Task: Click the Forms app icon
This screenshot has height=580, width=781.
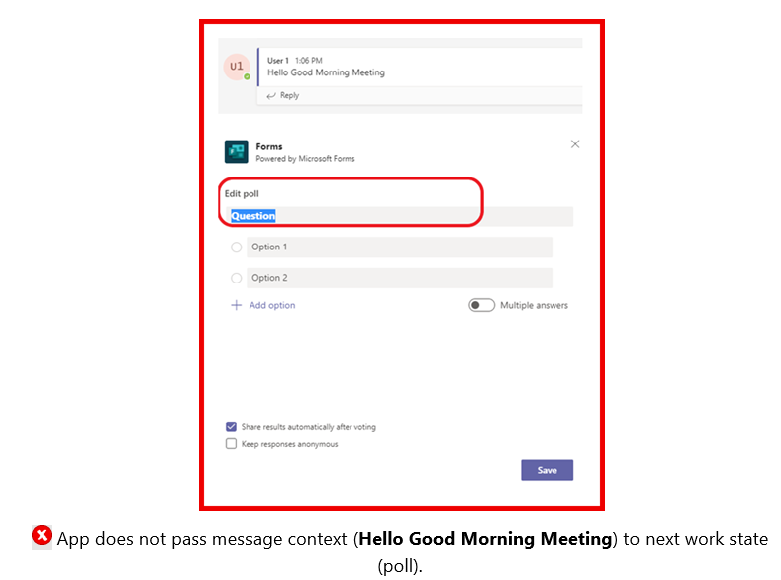Action: (x=236, y=151)
